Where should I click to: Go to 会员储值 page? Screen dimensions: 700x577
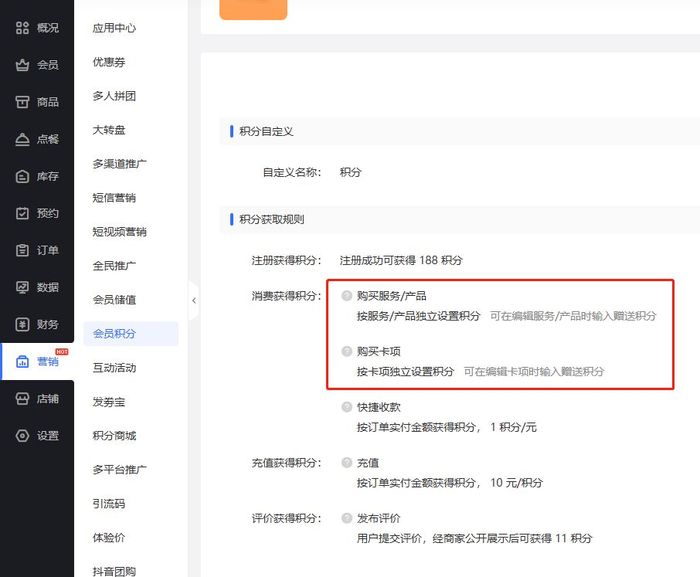(x=114, y=300)
